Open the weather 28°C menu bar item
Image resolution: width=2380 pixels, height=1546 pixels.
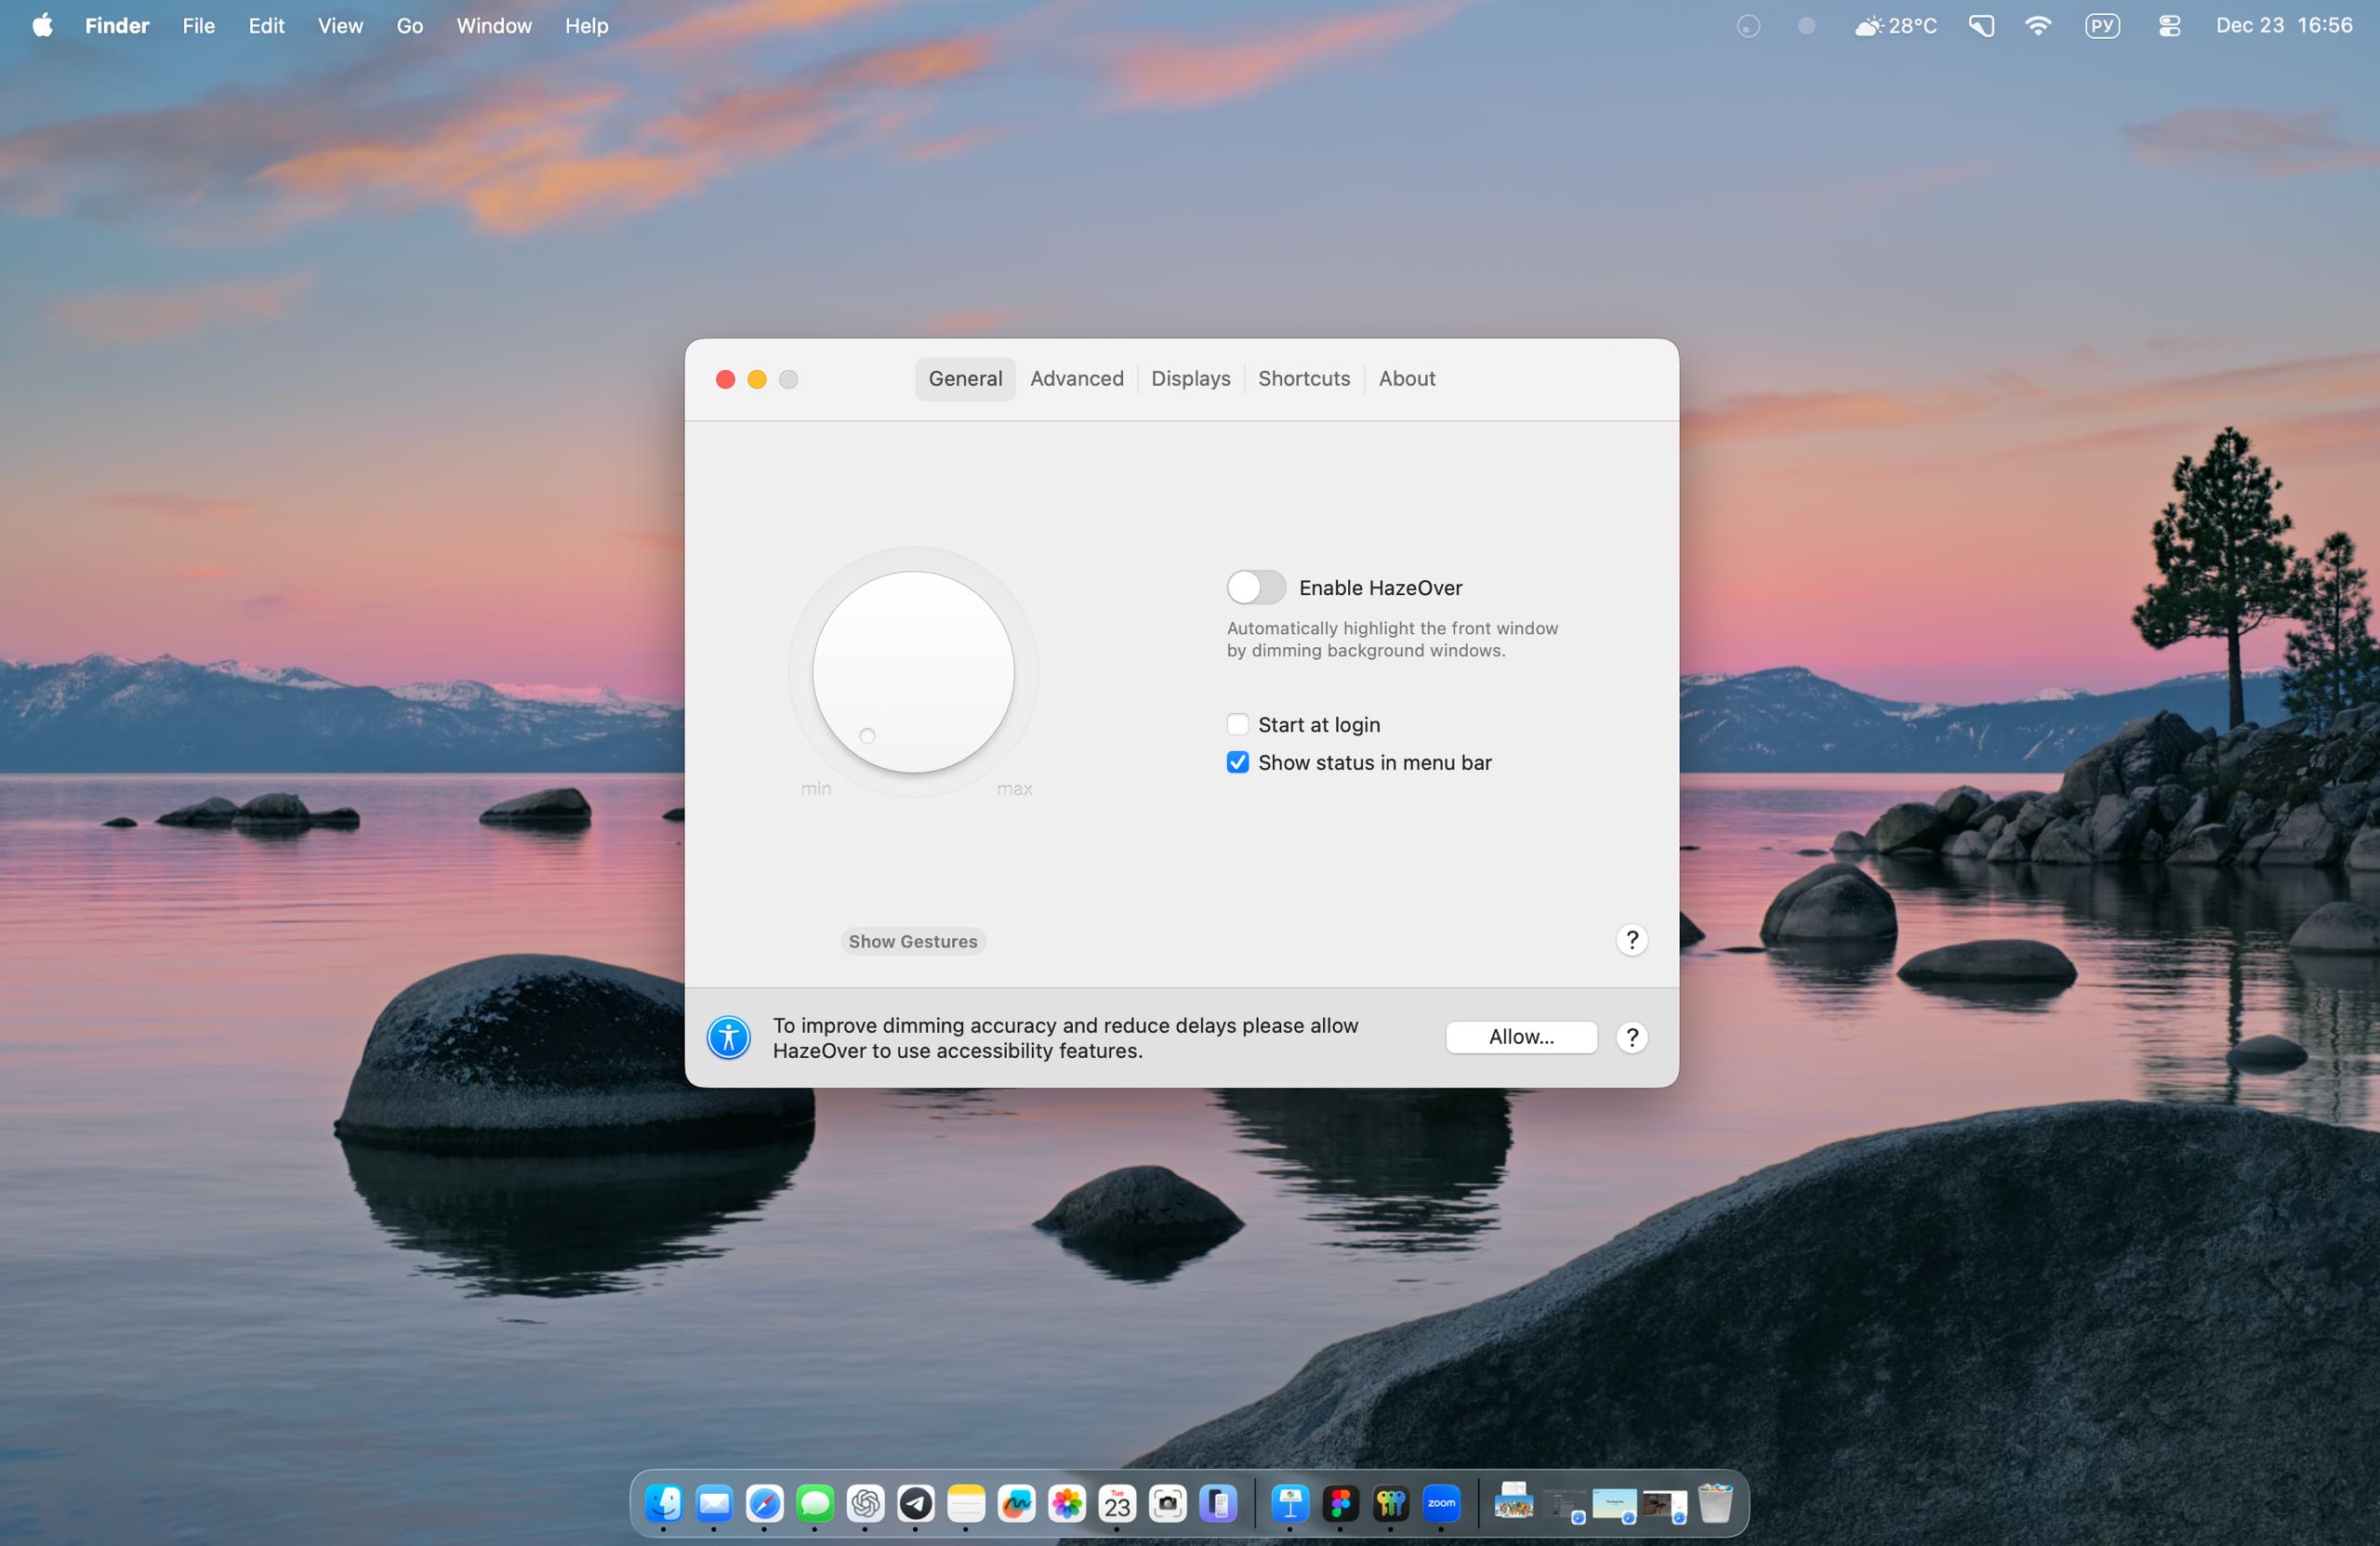(1894, 26)
